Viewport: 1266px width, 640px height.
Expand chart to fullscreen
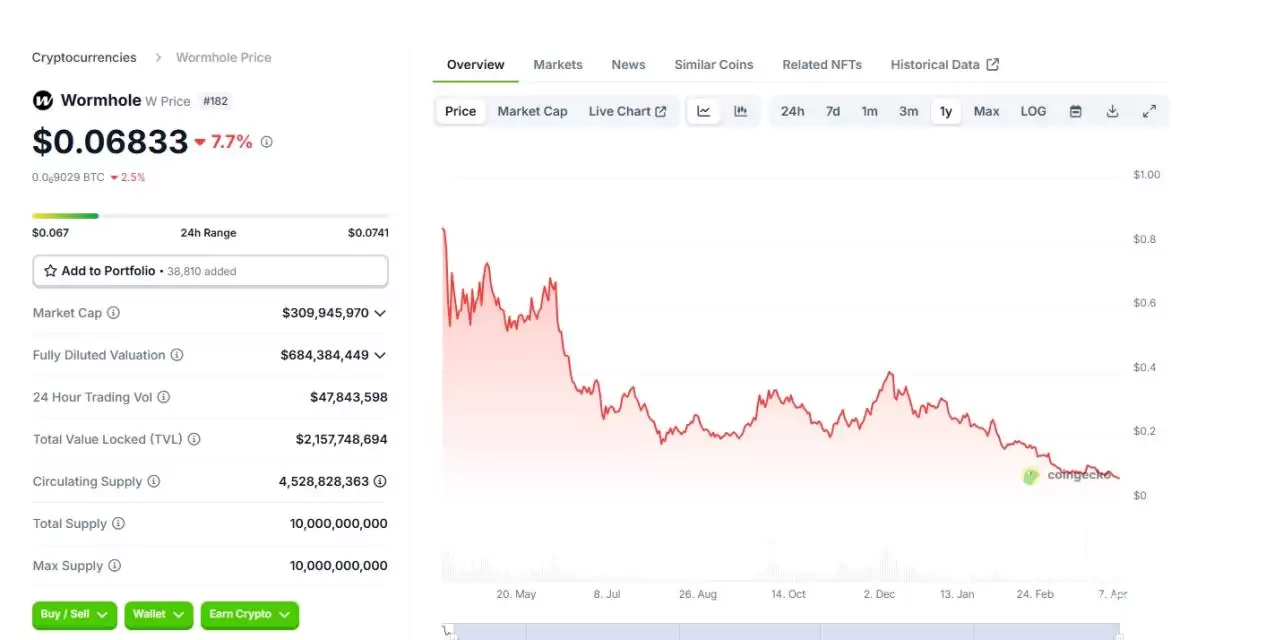point(1149,111)
